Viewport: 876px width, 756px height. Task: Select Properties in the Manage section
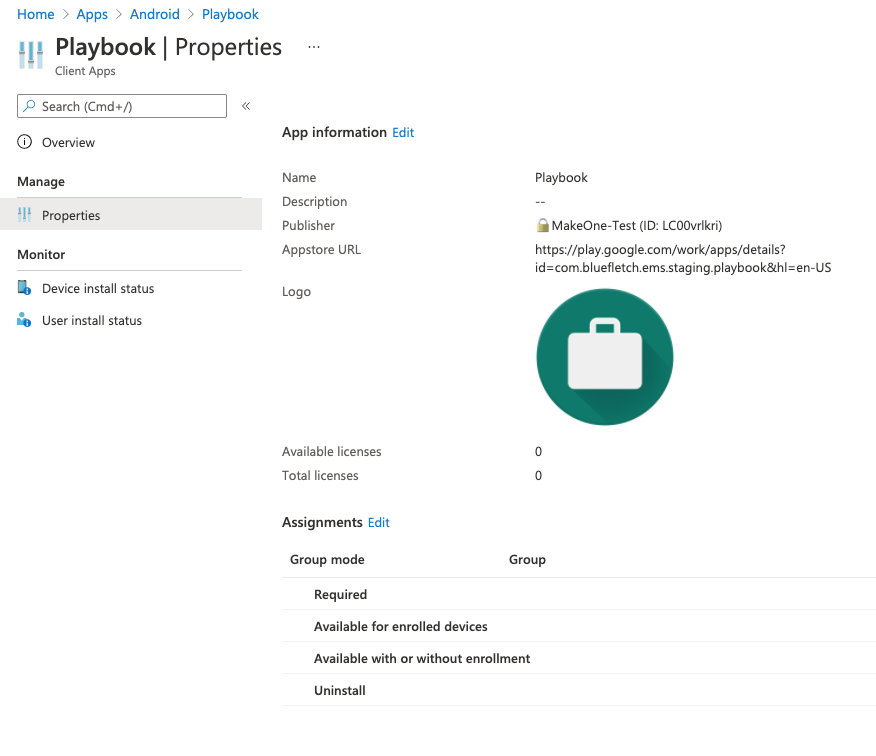(131, 215)
